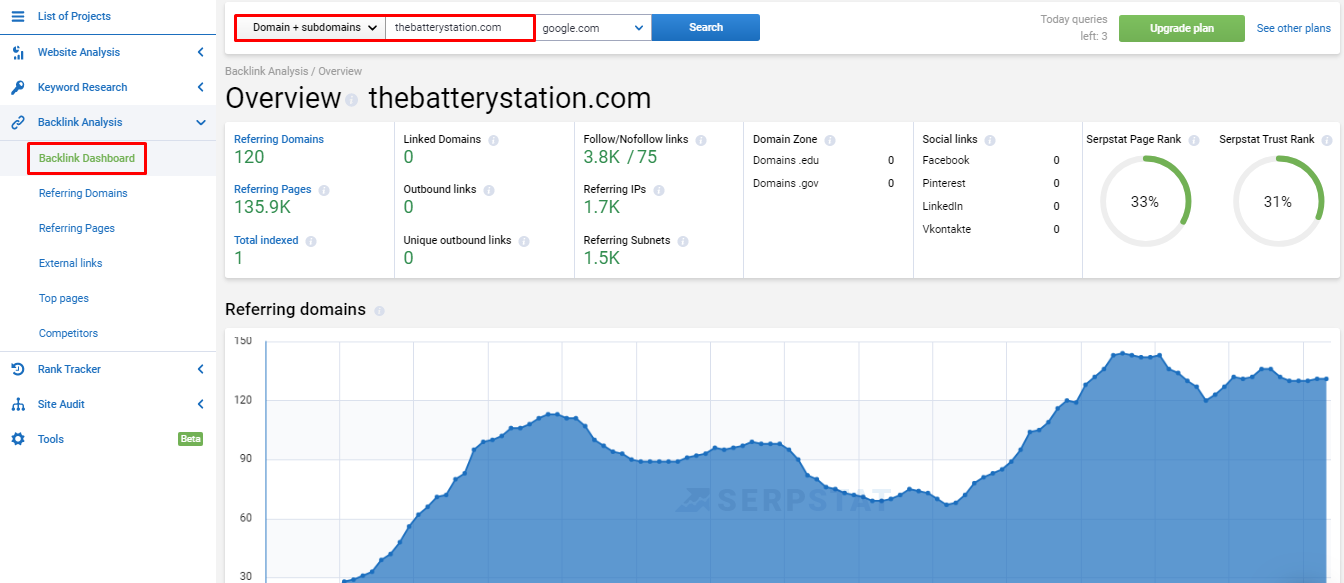Screen dimensions: 1344x583
Task: Click the Today queries left: 3 text
Action: [1074, 27]
